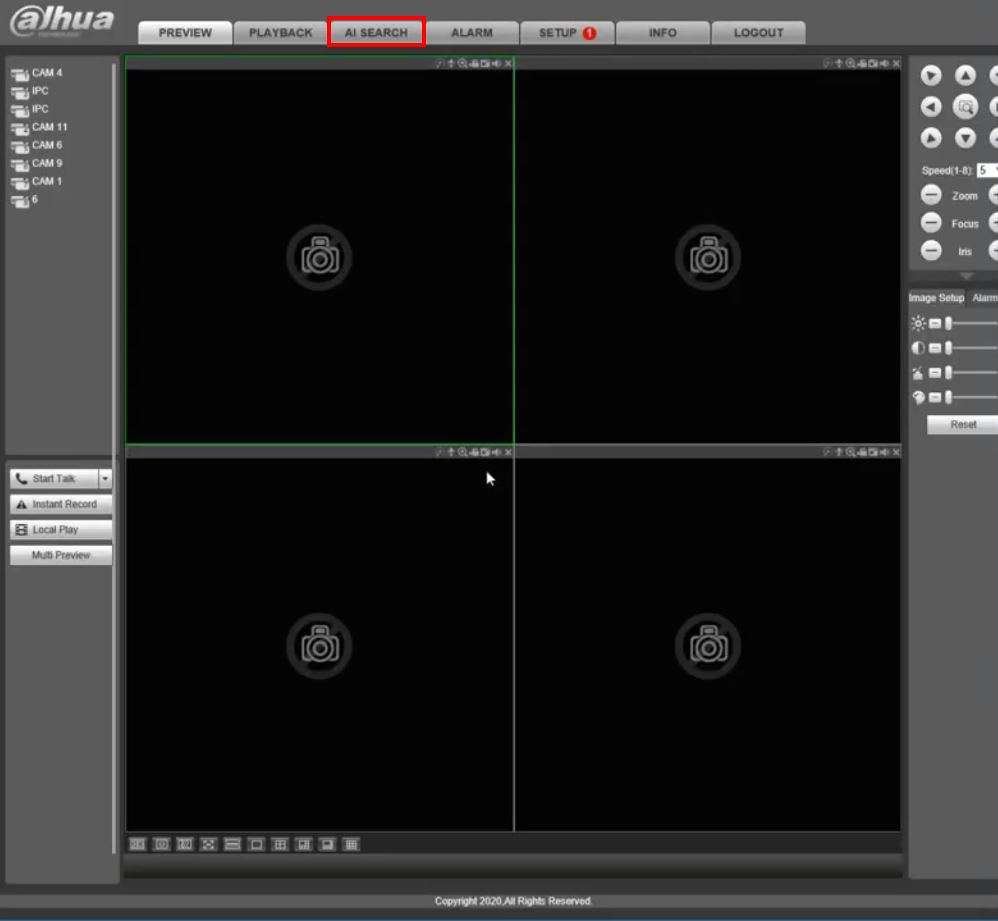Decrease Focus with the minus button
Screen dimensions: 998x921
(931, 223)
